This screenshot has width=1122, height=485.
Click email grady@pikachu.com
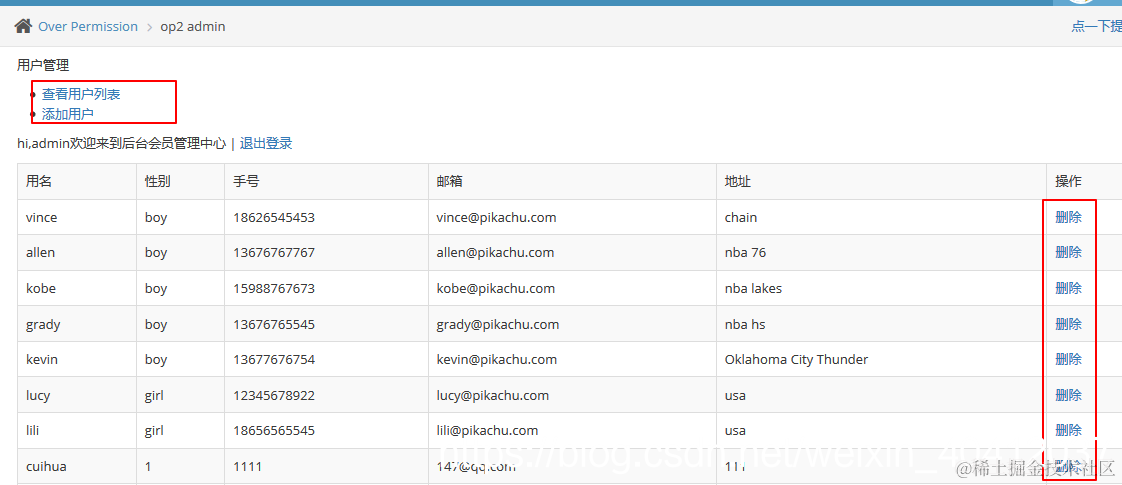[497, 324]
